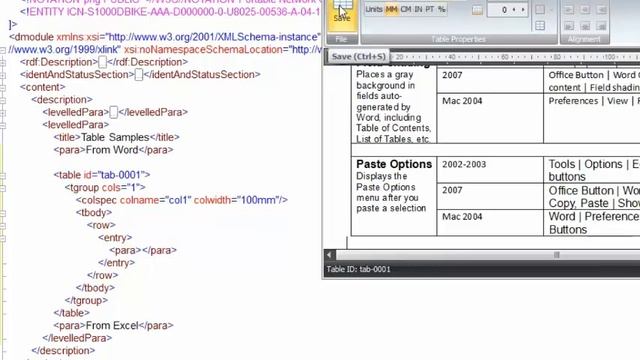Click the top-center icon in the Alignment group
The height and width of the screenshot is (360, 640).
click(x=585, y=10)
